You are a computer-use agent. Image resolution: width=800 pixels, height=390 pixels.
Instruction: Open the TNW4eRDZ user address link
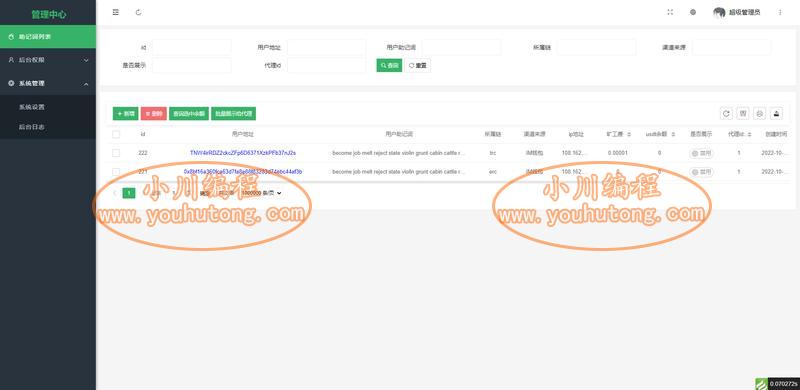point(243,153)
